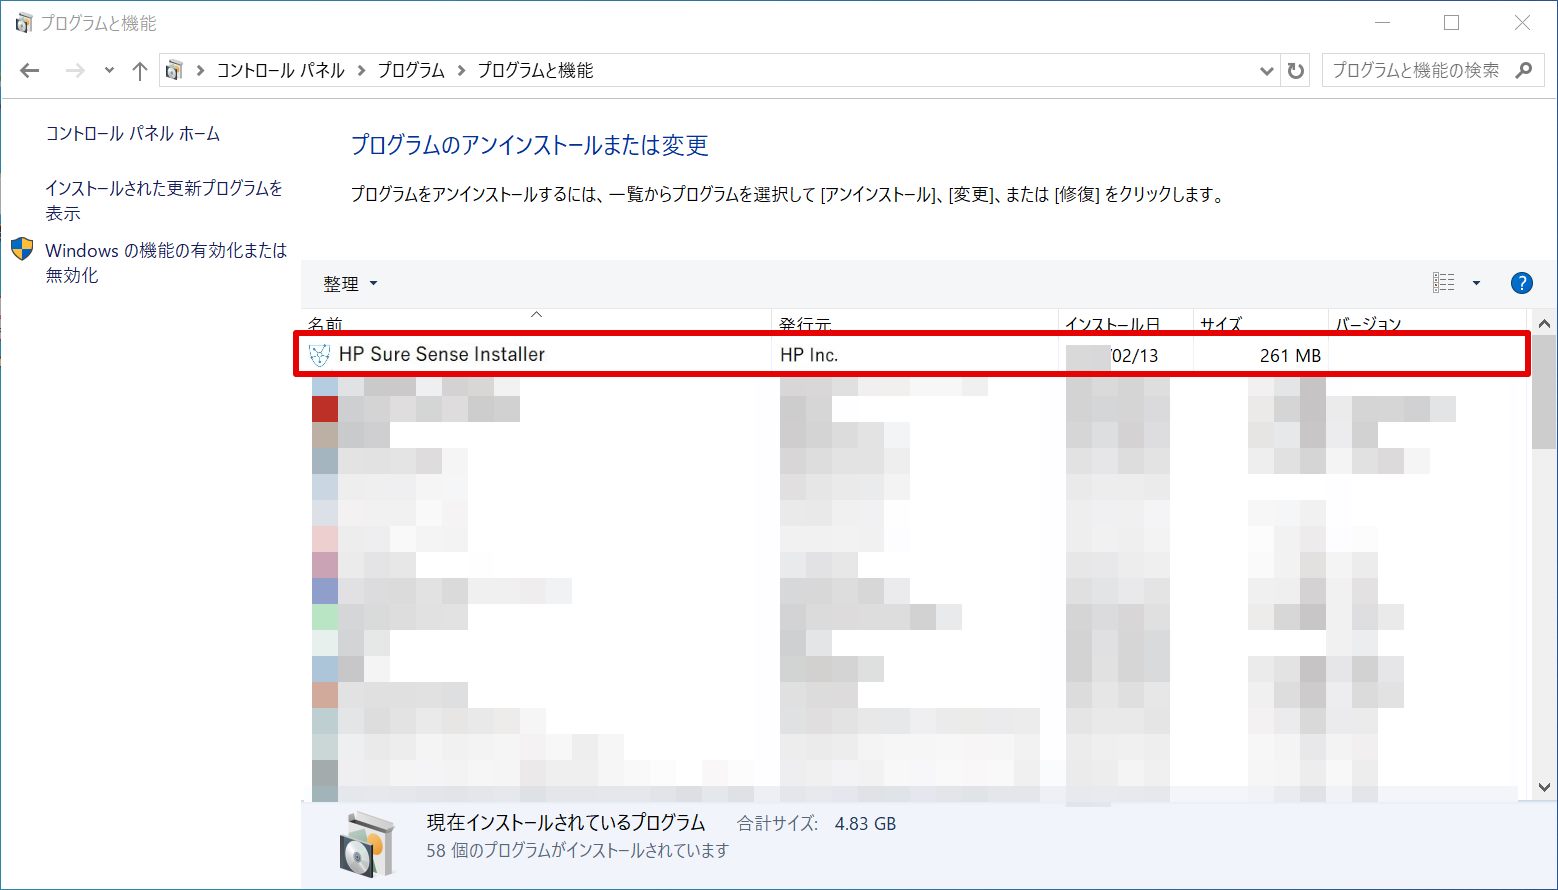This screenshot has width=1558, height=890.
Task: Click the blue help question mark icon
Action: coord(1521,283)
